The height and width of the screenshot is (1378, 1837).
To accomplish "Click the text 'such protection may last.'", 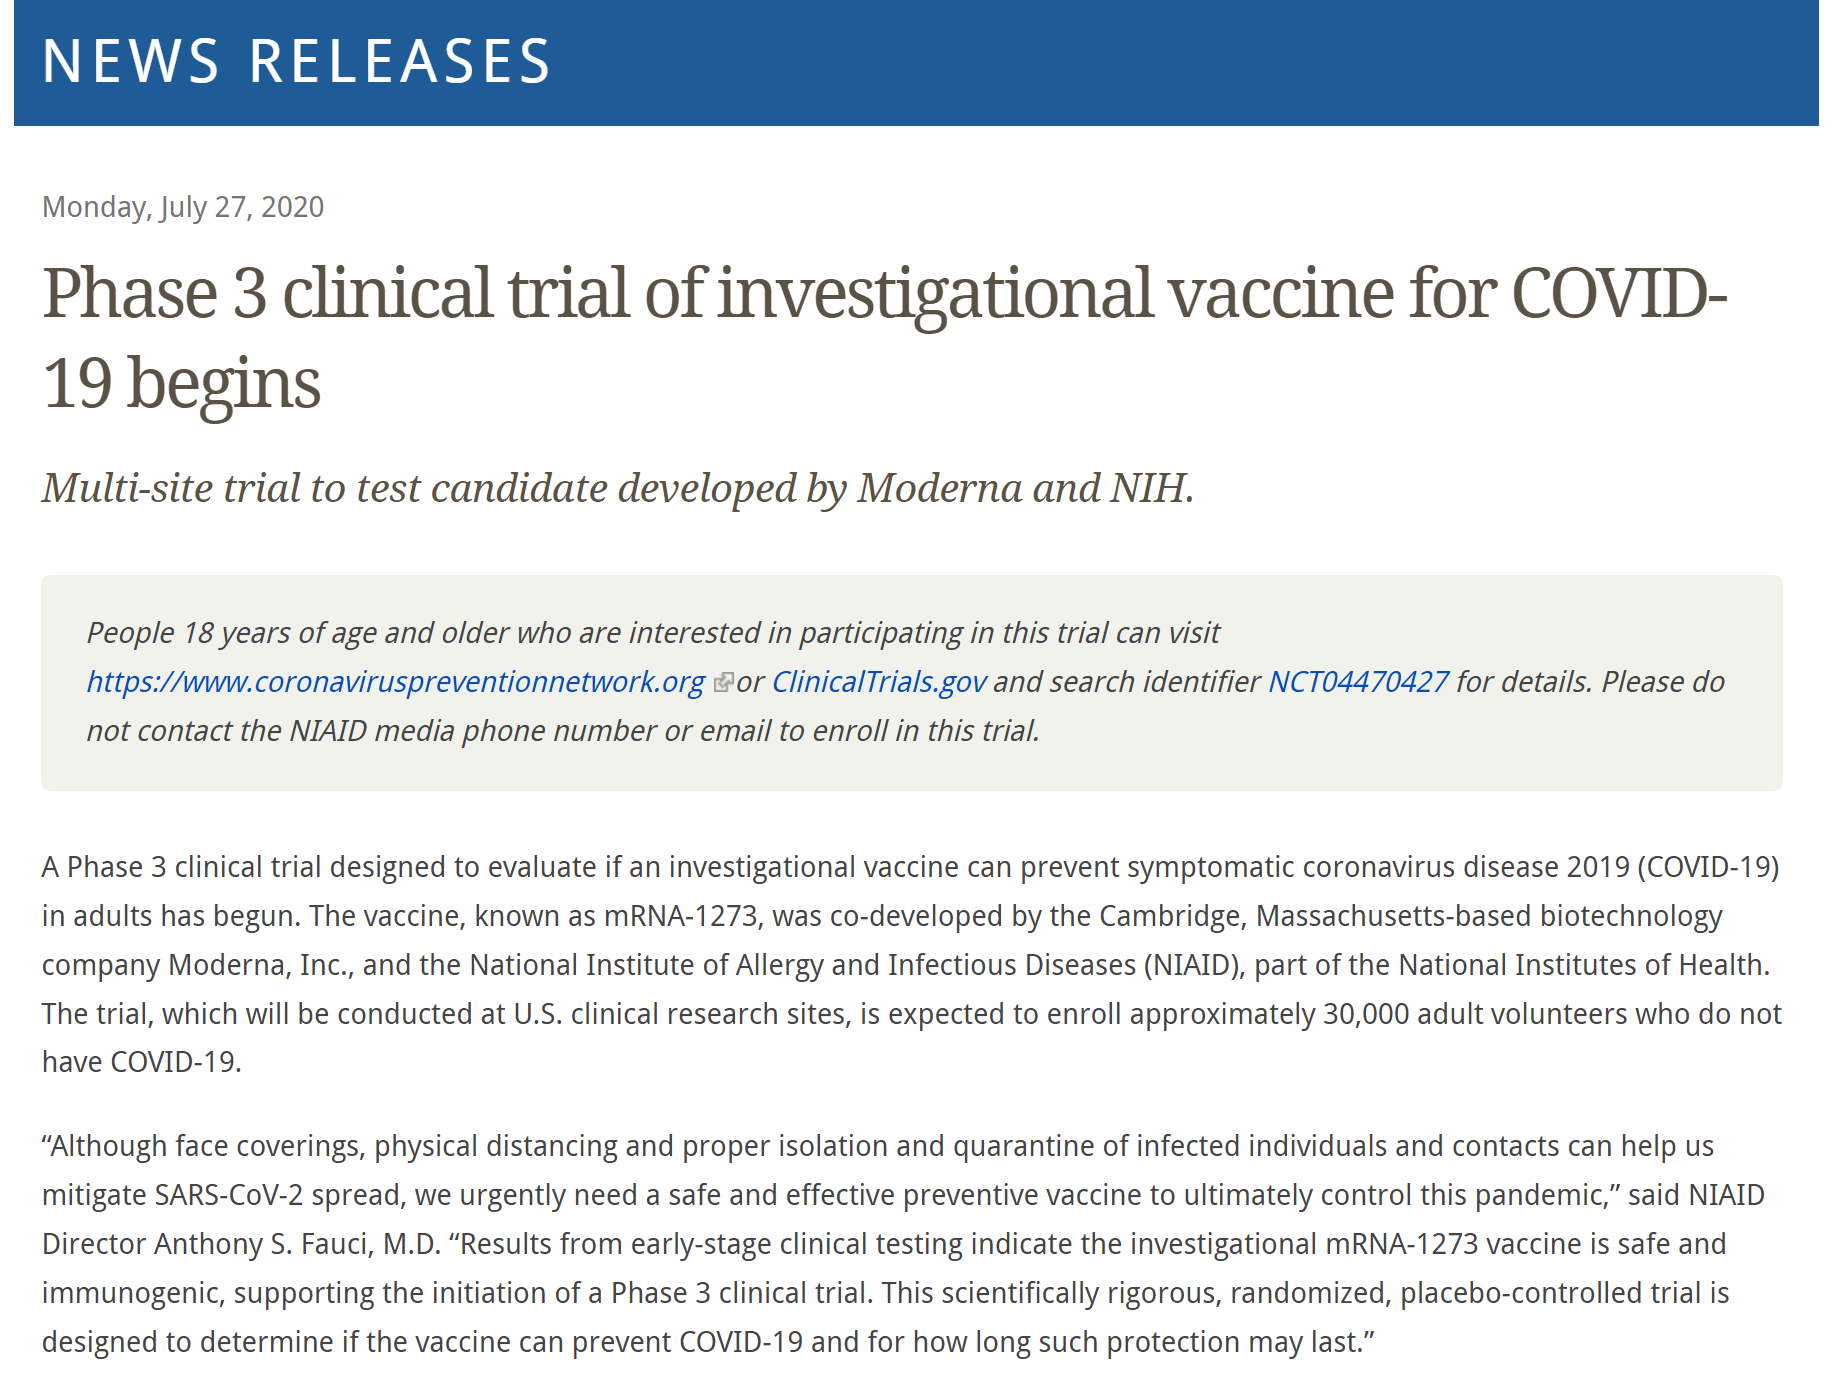I will (x=1214, y=1342).
